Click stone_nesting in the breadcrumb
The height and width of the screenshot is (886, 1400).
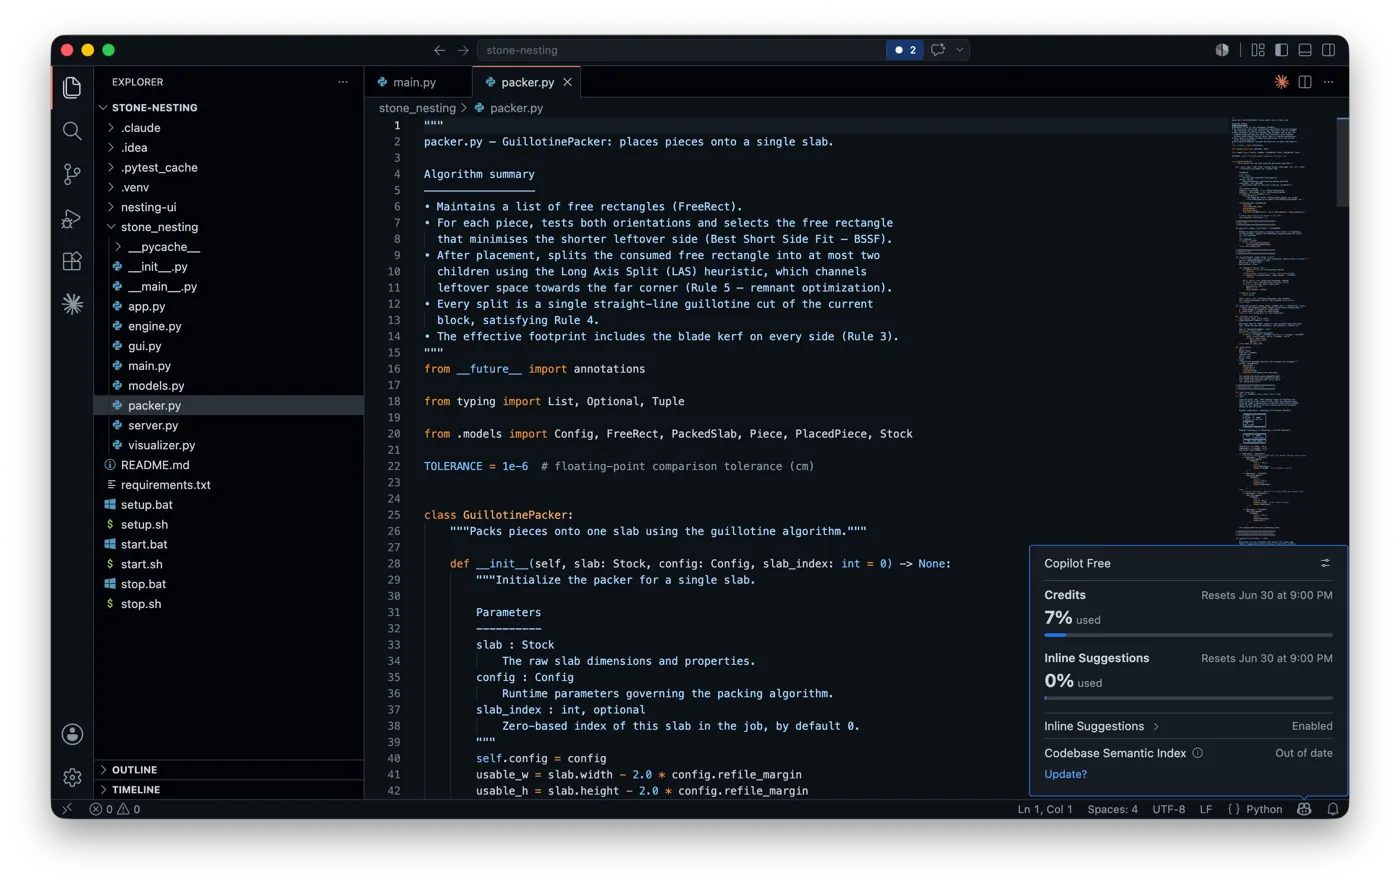click(417, 108)
